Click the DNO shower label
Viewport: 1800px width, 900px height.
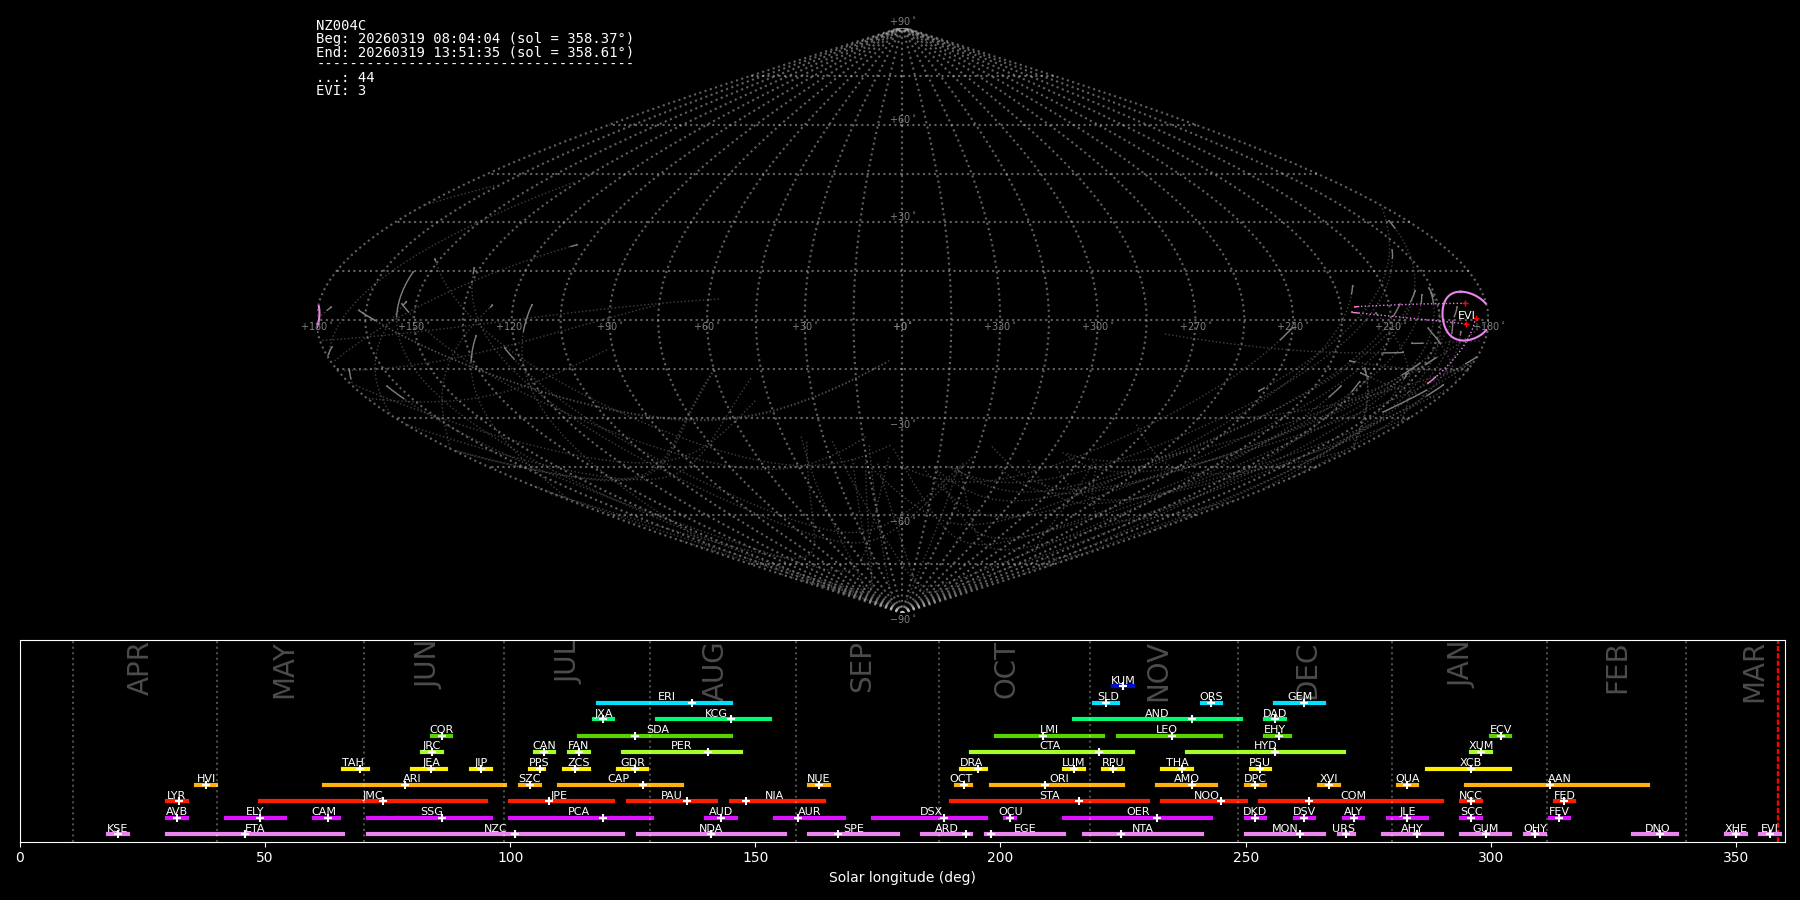point(1657,829)
